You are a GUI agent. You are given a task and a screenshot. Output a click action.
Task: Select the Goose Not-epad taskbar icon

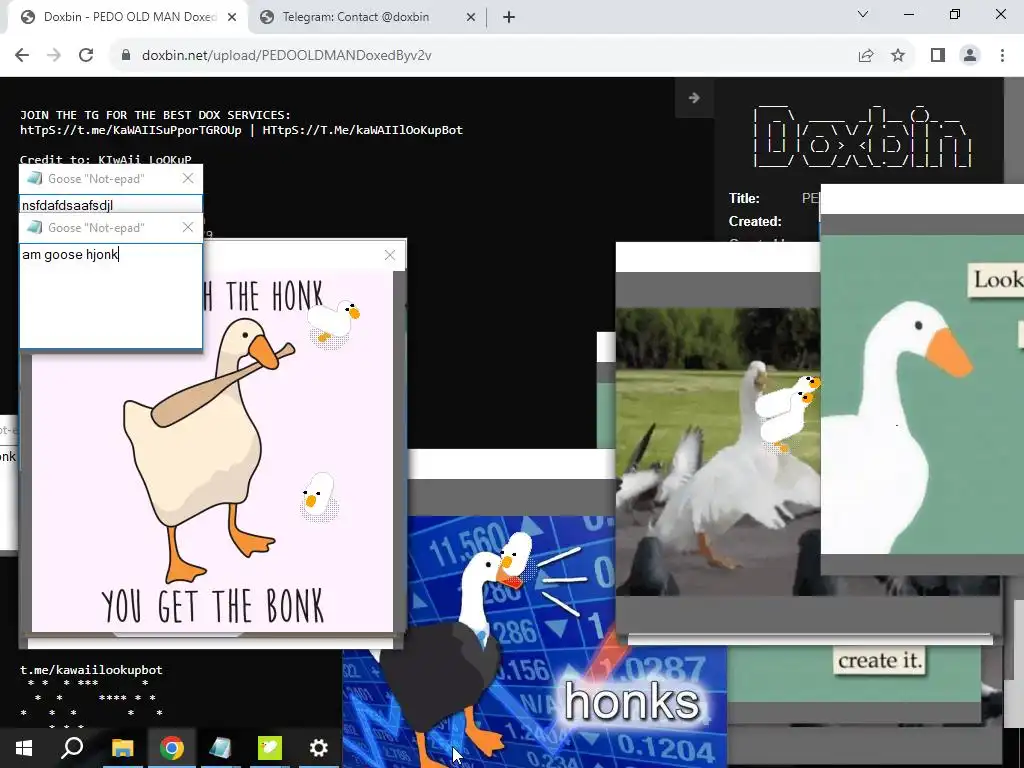coord(220,748)
